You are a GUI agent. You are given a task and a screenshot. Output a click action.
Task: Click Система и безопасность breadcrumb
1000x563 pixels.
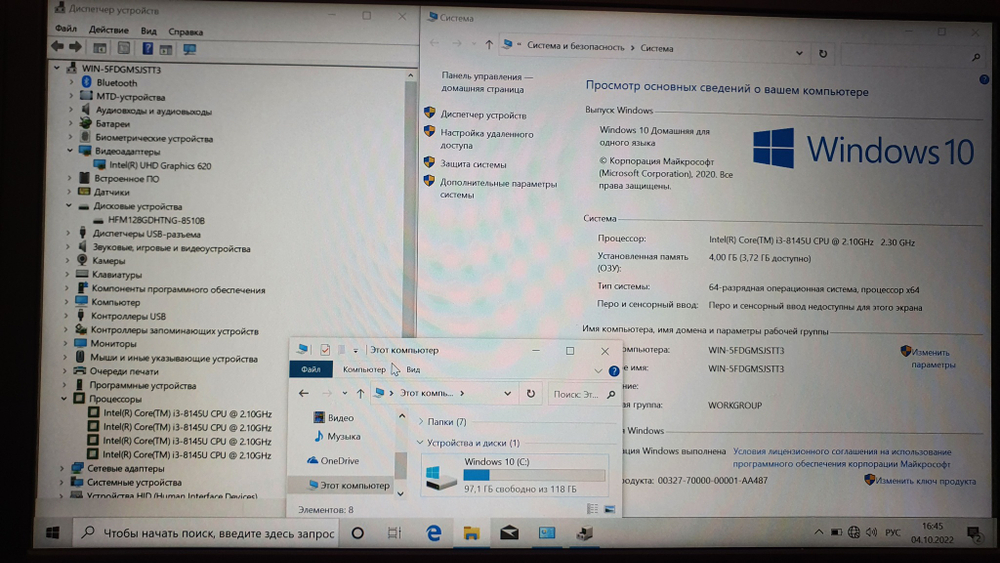(x=575, y=47)
